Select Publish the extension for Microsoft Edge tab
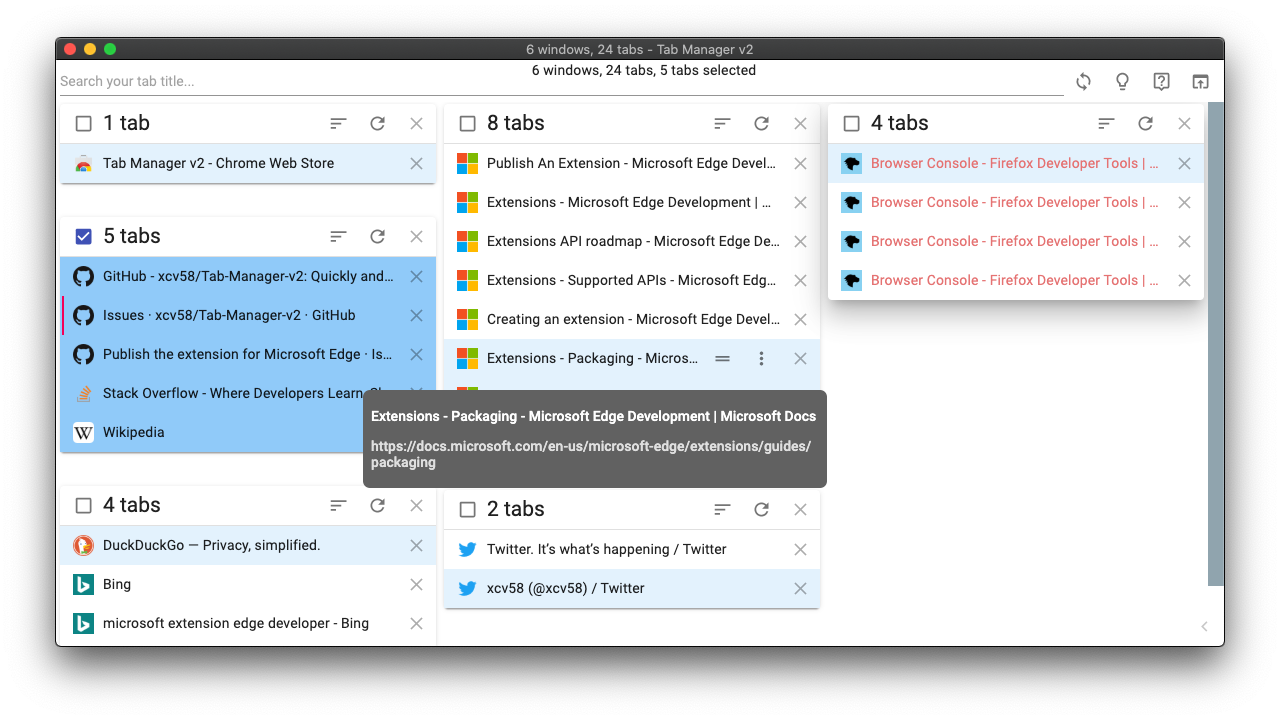Image resolution: width=1280 pixels, height=720 pixels. pos(248,354)
